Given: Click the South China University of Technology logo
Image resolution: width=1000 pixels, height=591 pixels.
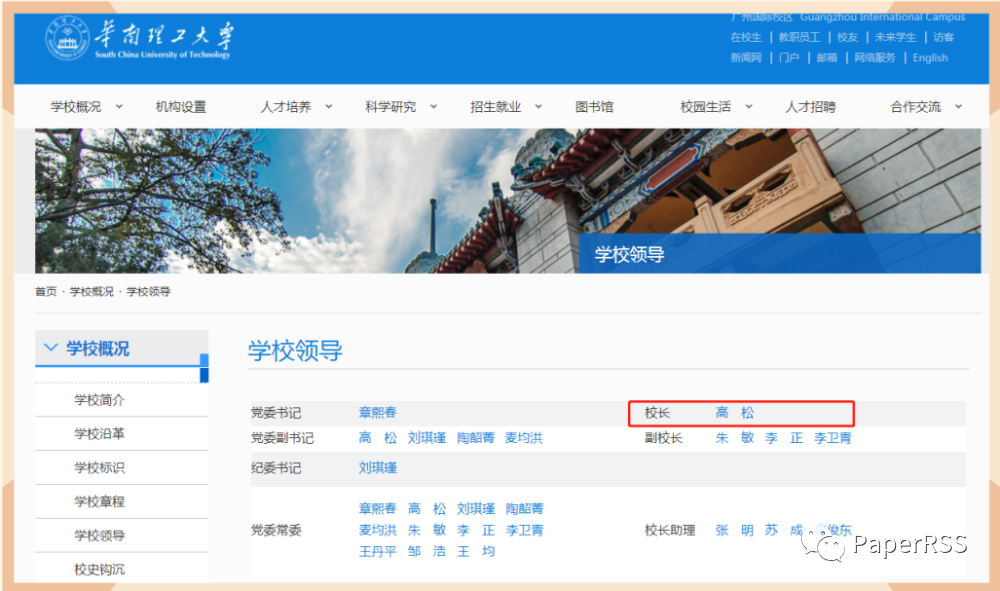Looking at the screenshot, I should click(140, 41).
